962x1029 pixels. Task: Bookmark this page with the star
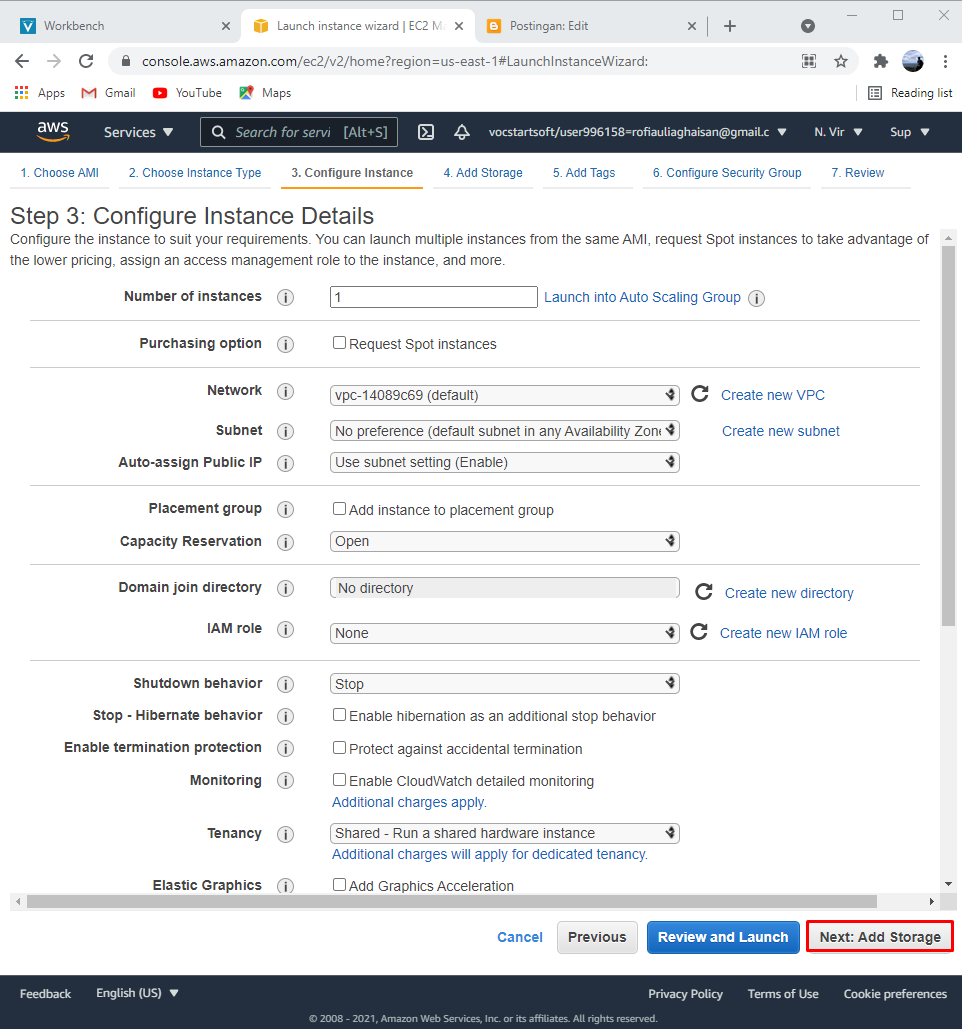(841, 61)
